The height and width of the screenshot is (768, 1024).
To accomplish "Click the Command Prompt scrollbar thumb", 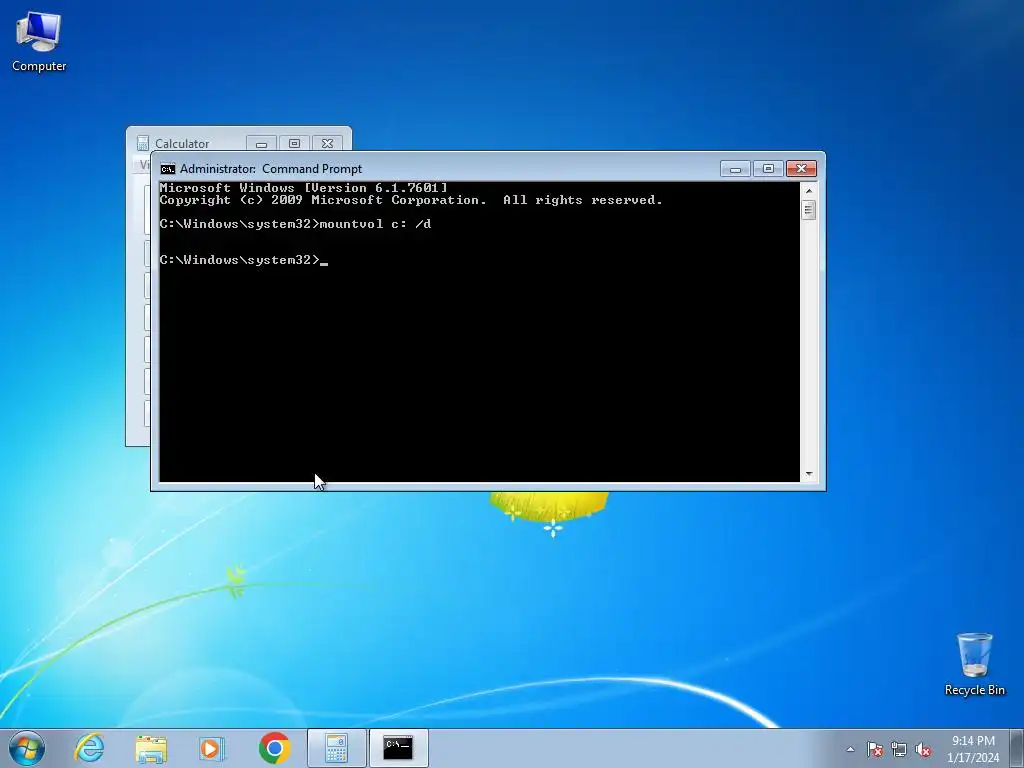I will (x=808, y=210).
